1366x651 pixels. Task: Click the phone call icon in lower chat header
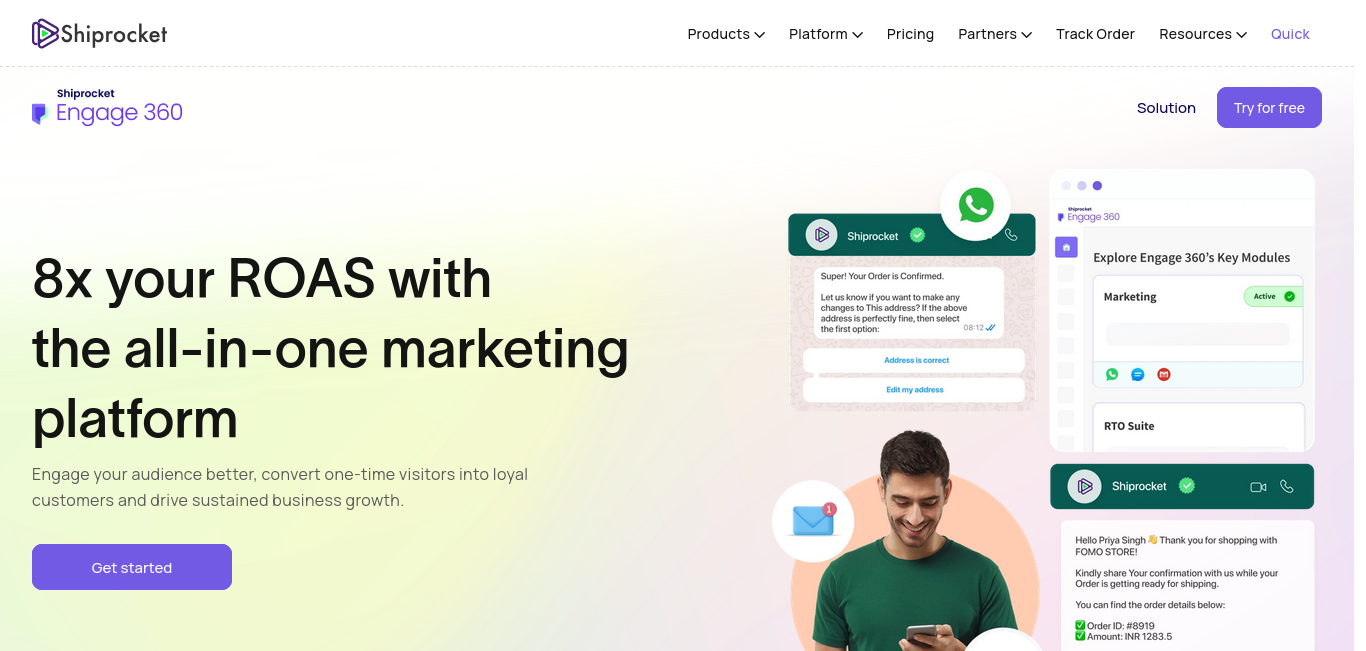pyautogui.click(x=1287, y=487)
